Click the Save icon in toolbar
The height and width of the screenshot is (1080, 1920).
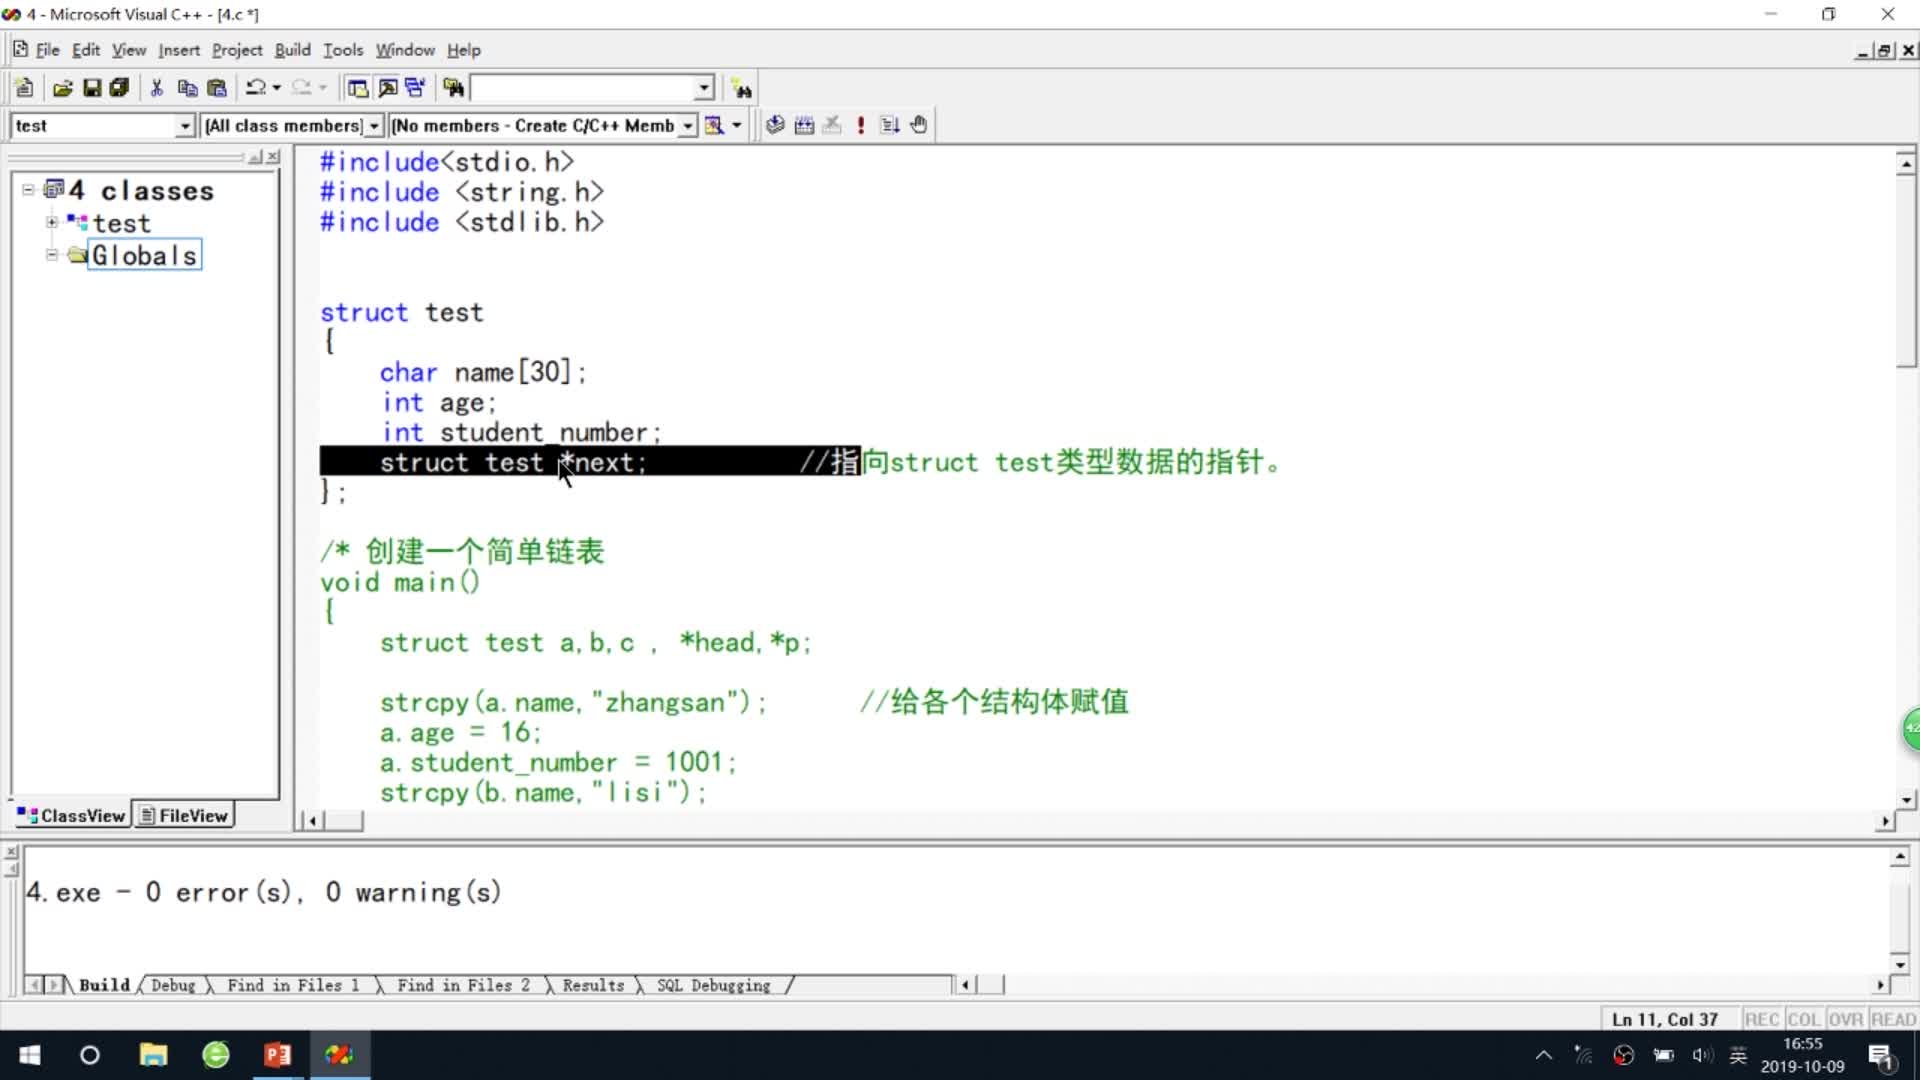92,88
